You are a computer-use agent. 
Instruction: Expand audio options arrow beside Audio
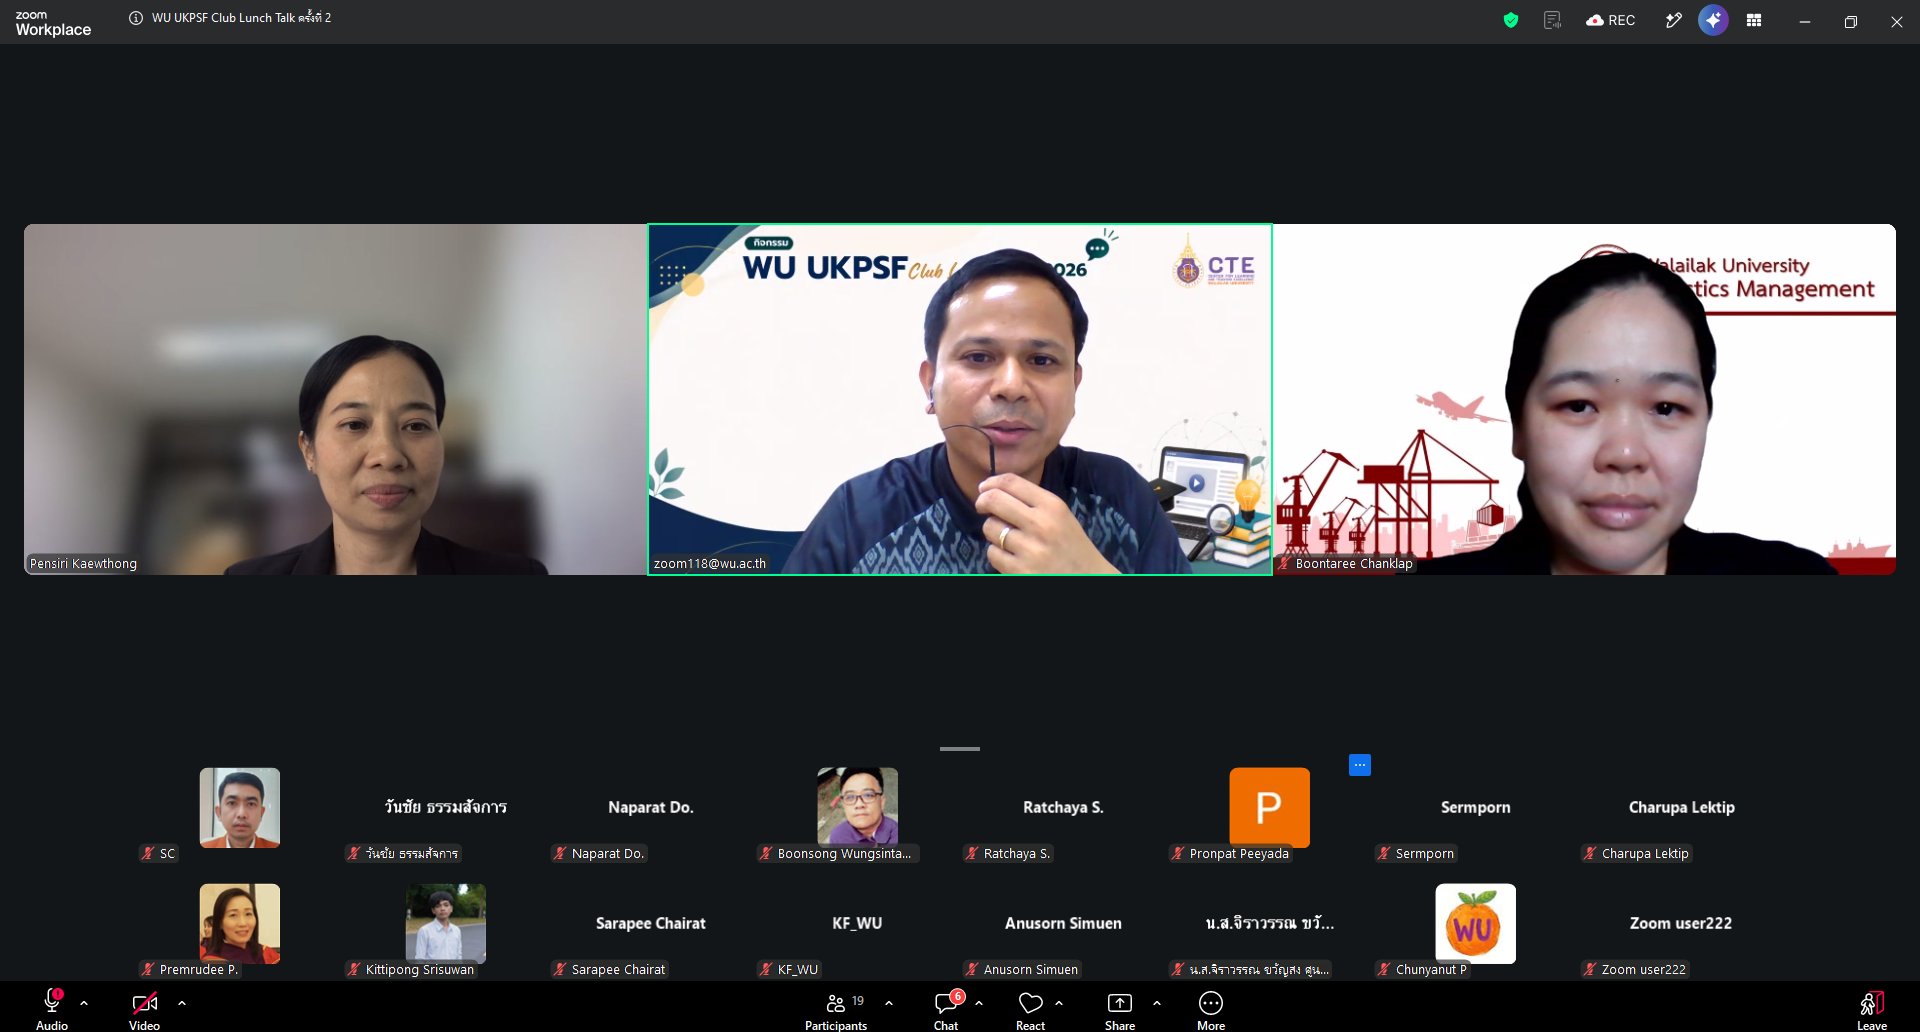84,1002
